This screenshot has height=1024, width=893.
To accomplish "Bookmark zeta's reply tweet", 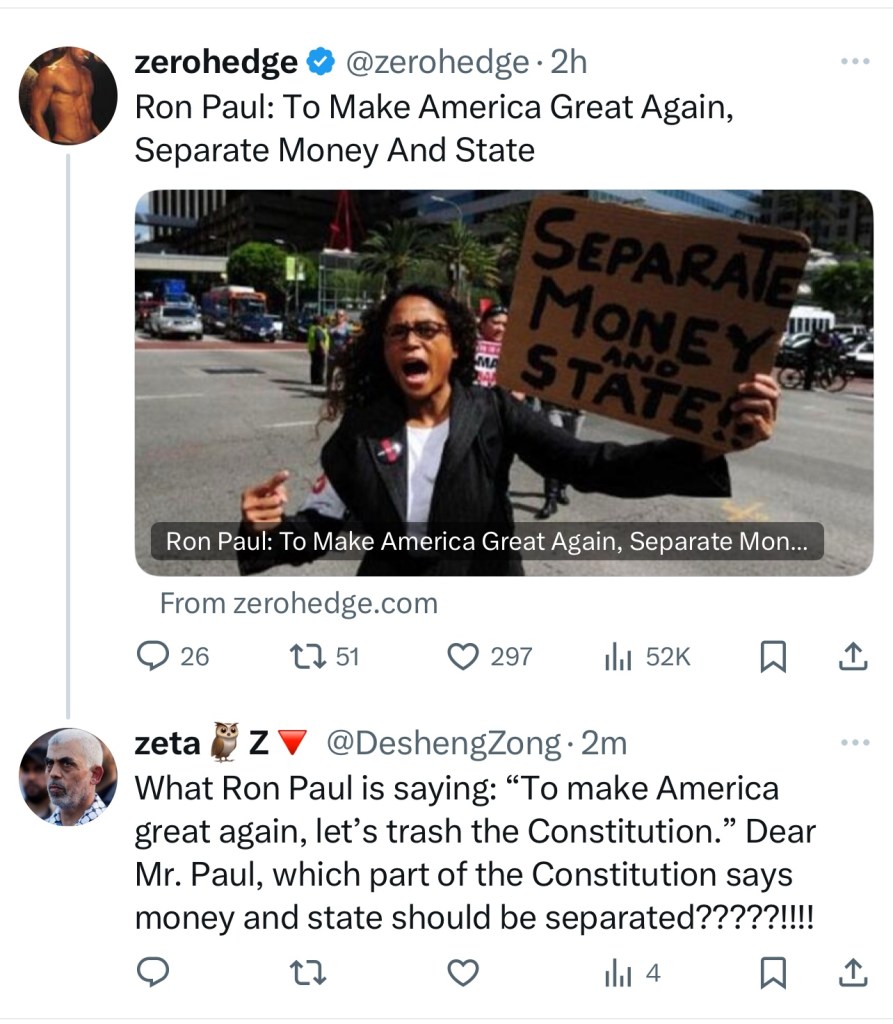I will (772, 972).
